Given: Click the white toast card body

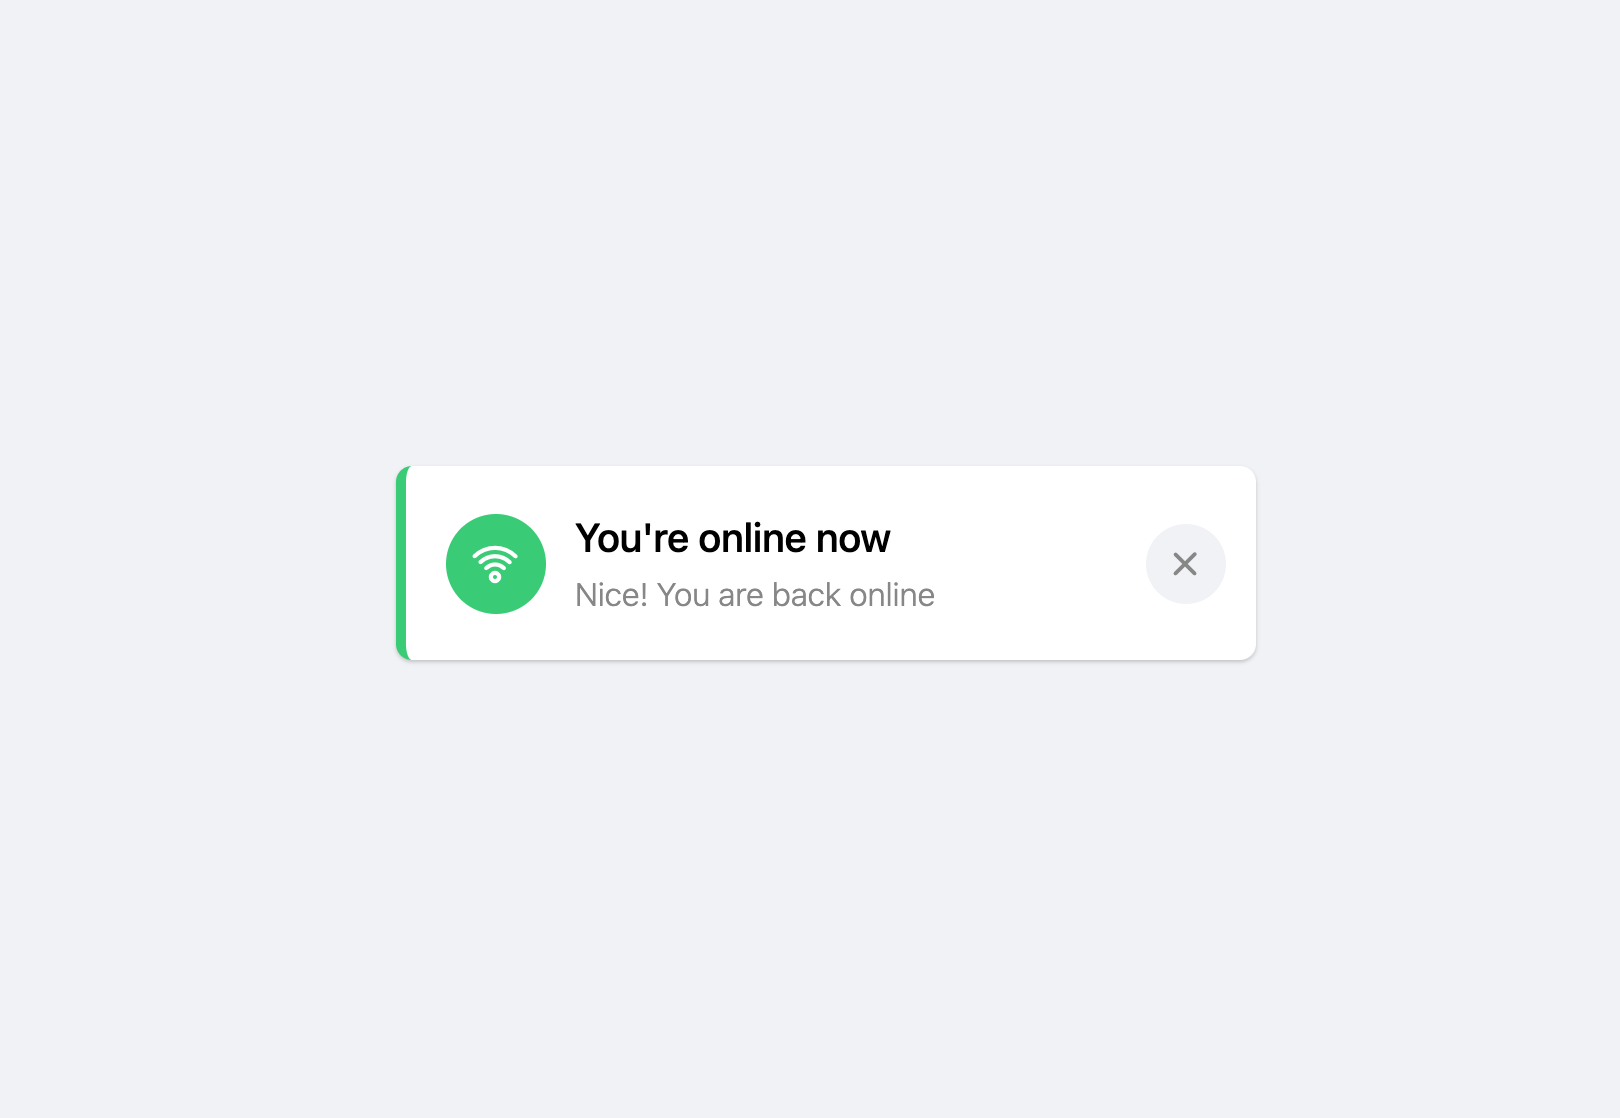Looking at the screenshot, I should (826, 563).
